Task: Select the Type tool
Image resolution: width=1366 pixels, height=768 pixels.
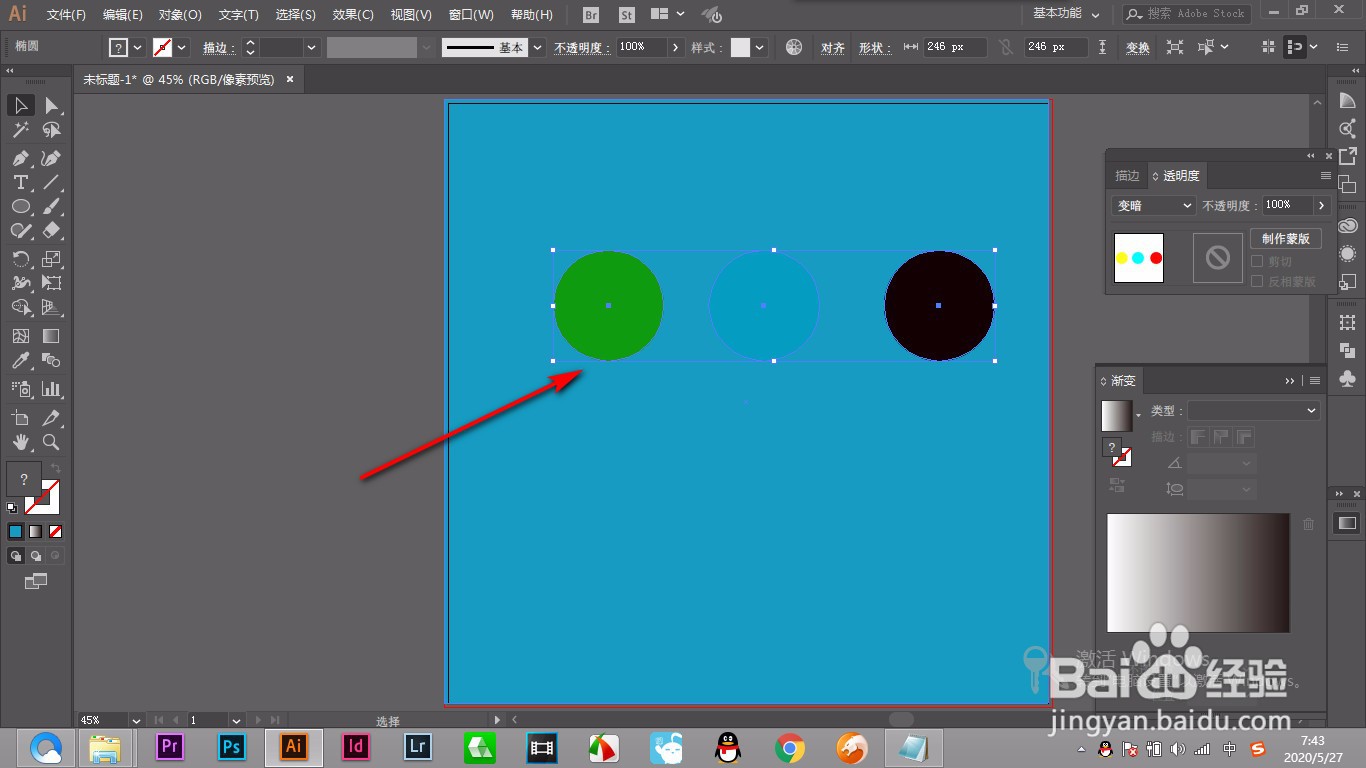Action: pos(21,182)
